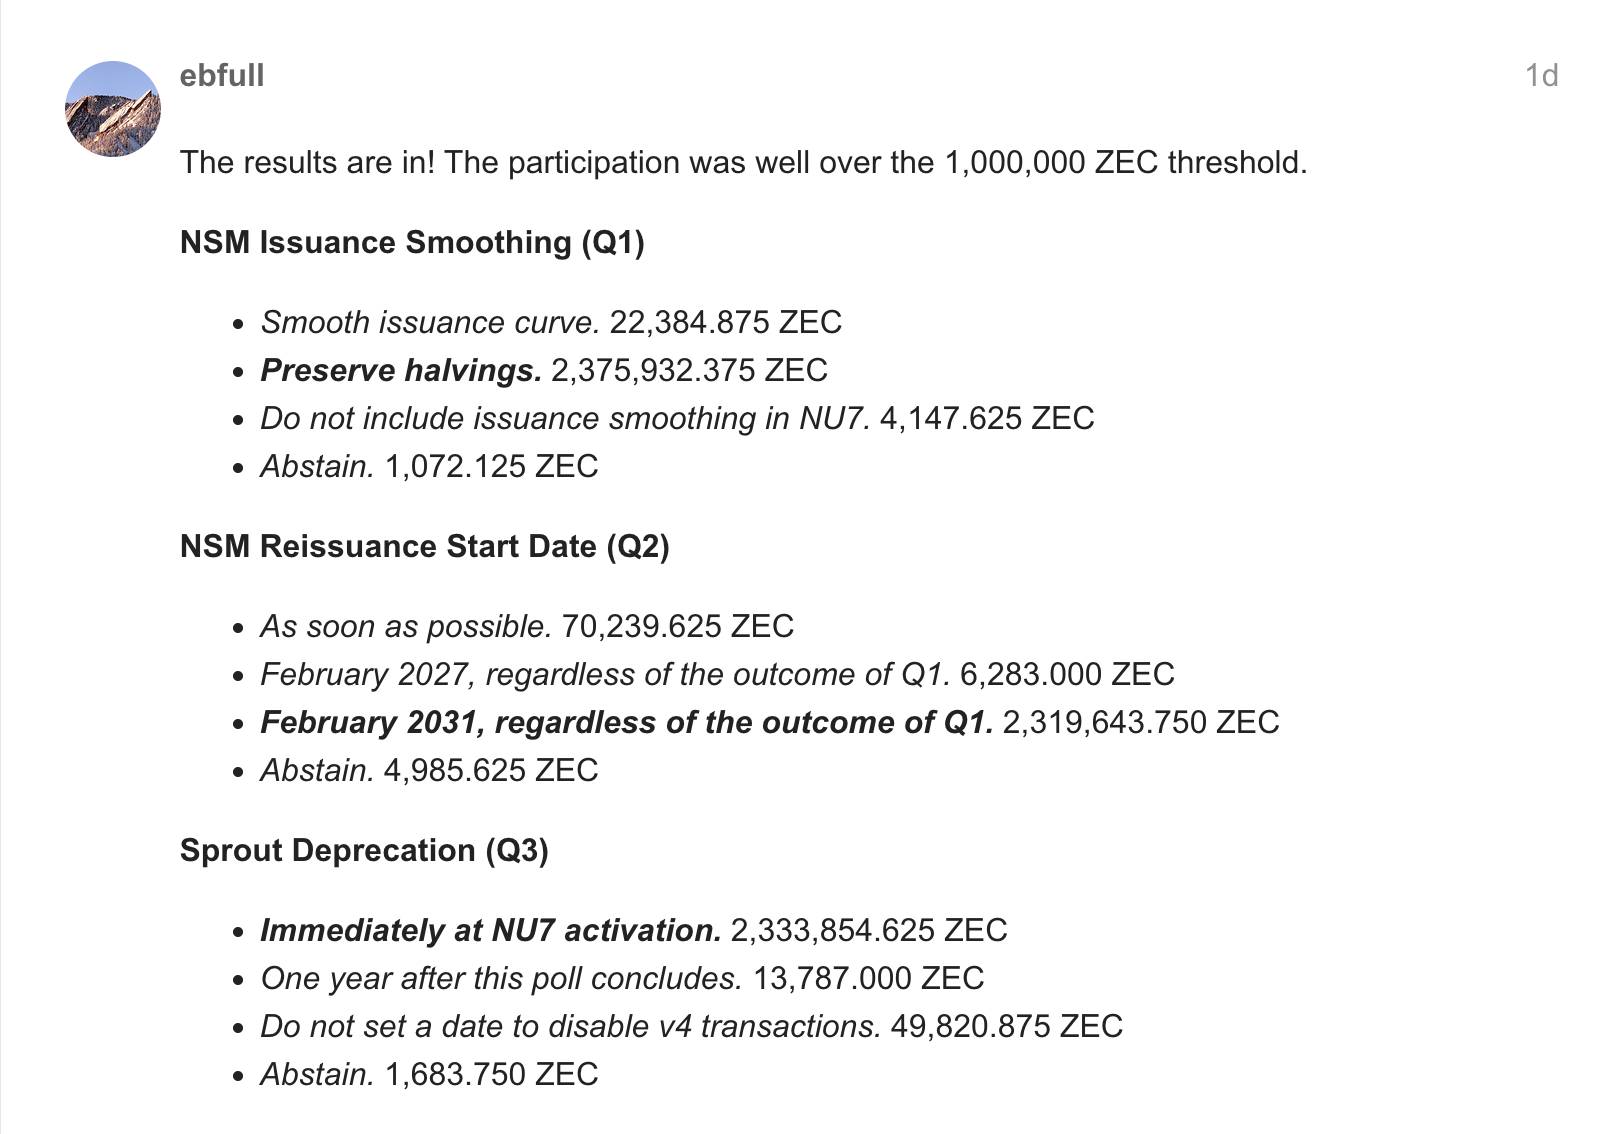
Task: Select the 2,333,854.625 ZEC vote total
Action: click(869, 931)
